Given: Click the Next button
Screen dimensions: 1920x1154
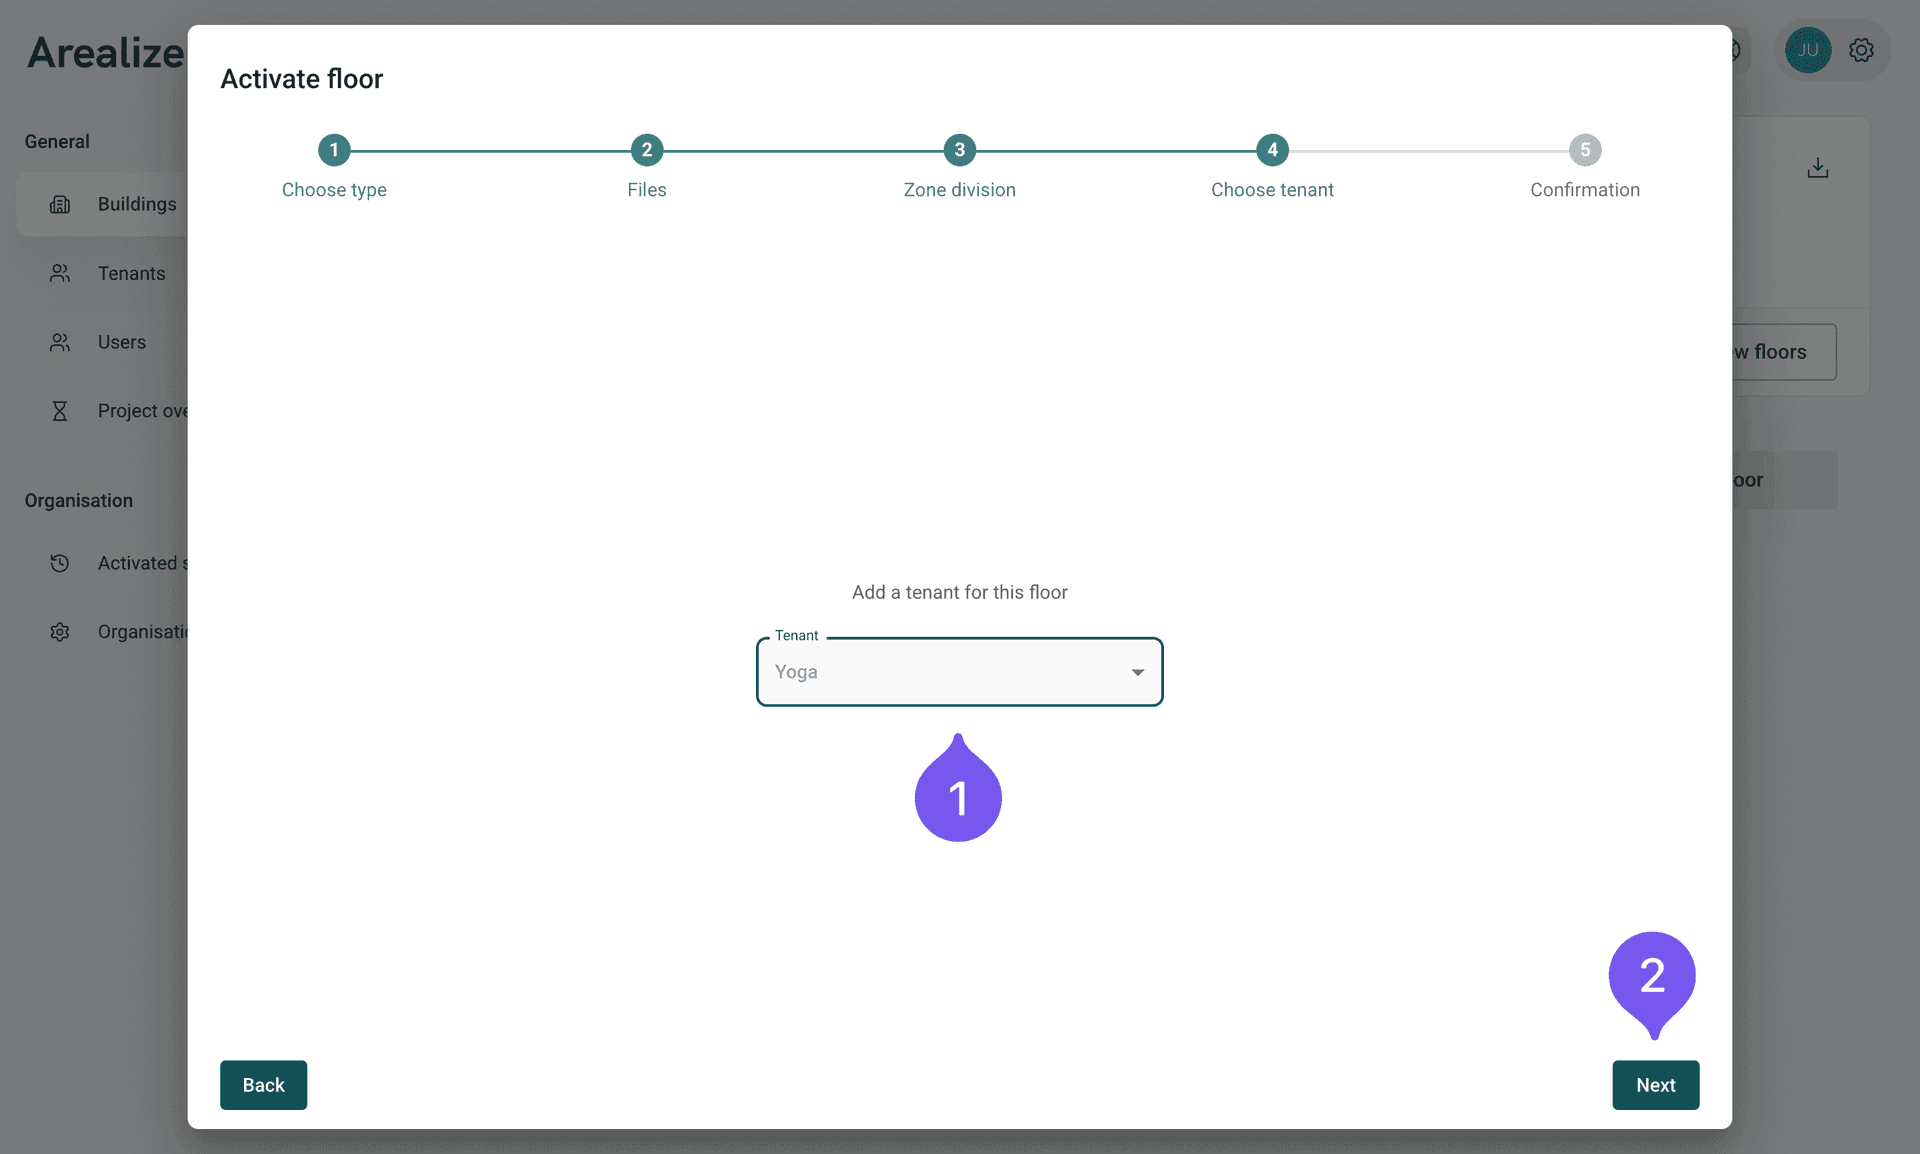Looking at the screenshot, I should pyautogui.click(x=1656, y=1085).
